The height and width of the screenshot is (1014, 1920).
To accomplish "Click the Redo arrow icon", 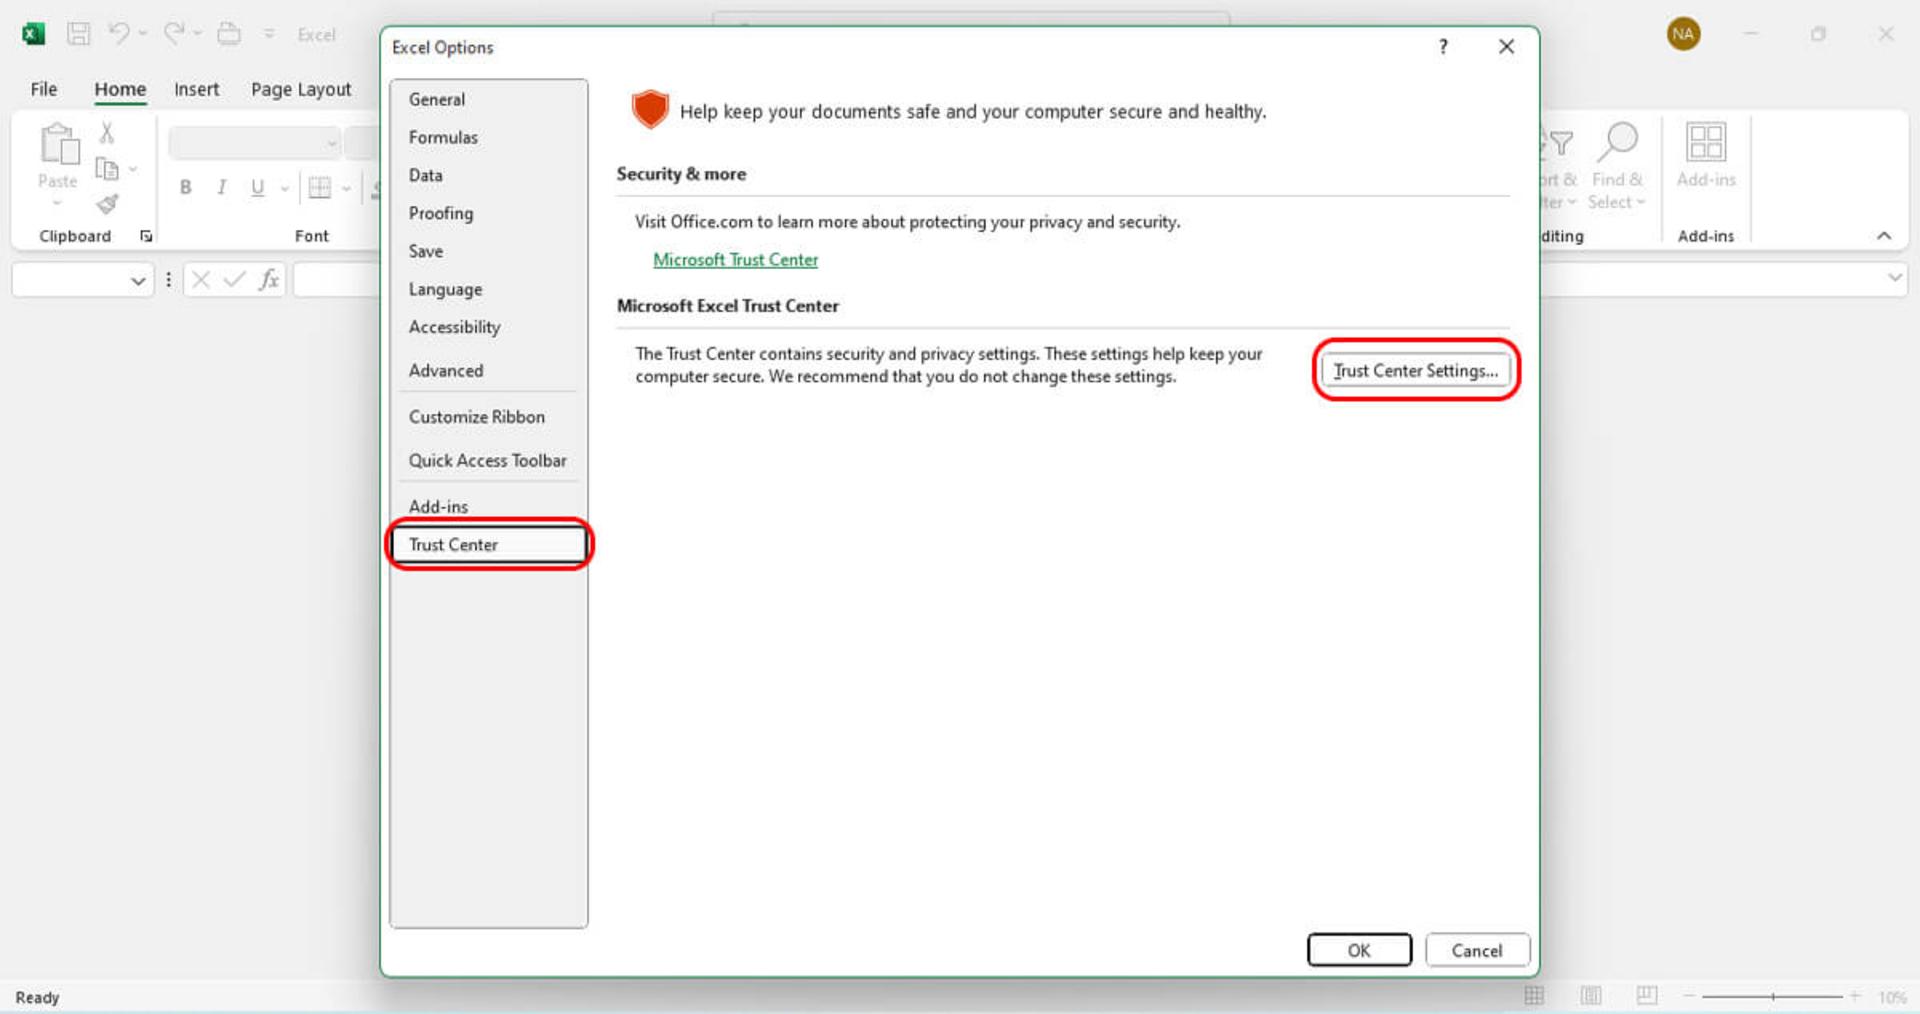I will (174, 33).
